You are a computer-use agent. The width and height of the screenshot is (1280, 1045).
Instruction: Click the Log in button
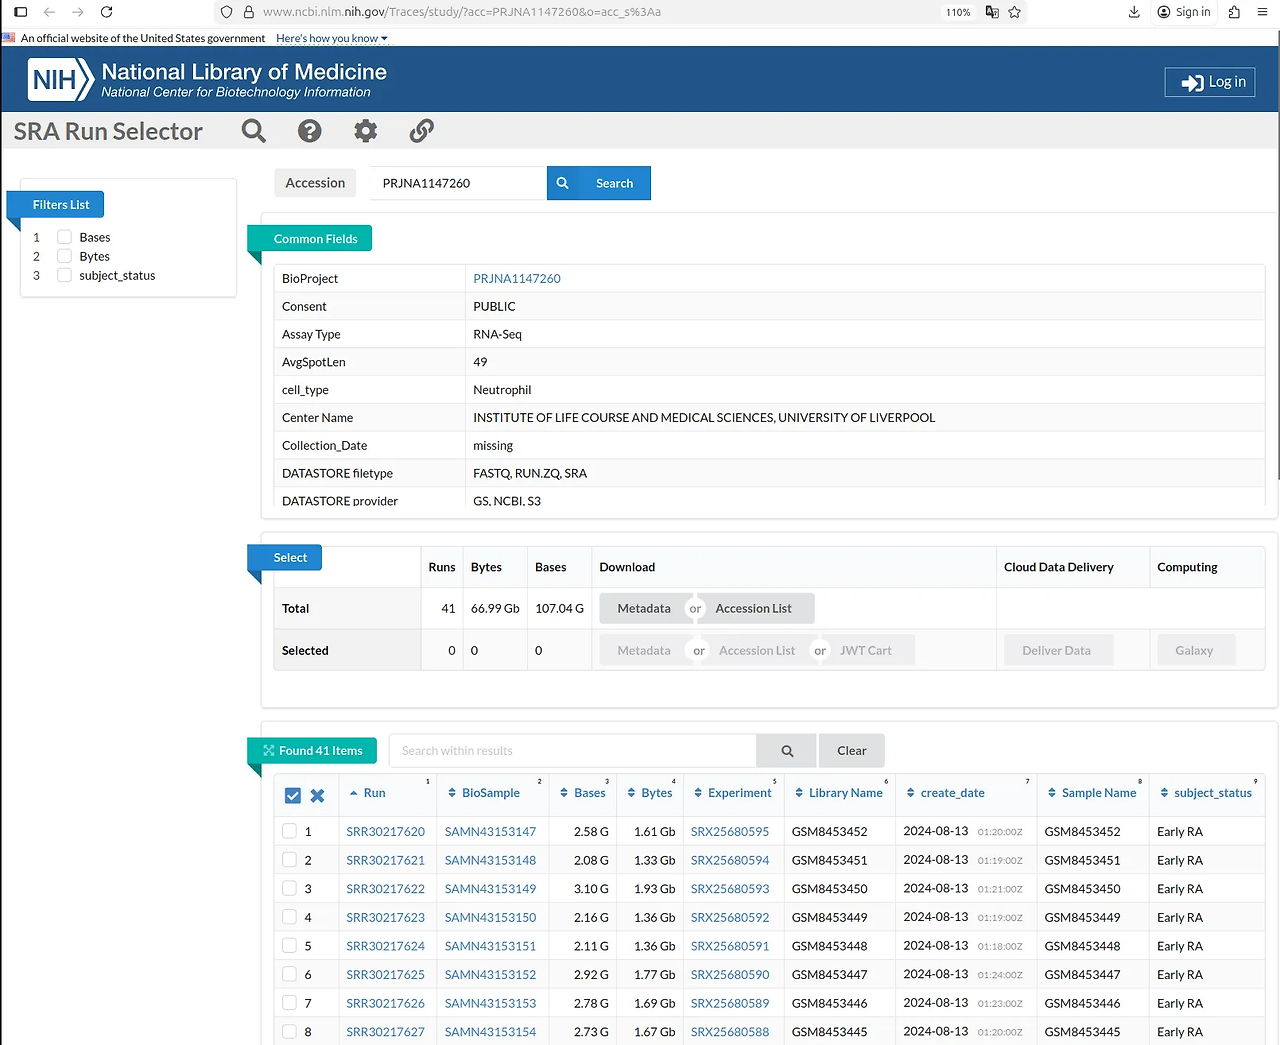click(x=1210, y=82)
